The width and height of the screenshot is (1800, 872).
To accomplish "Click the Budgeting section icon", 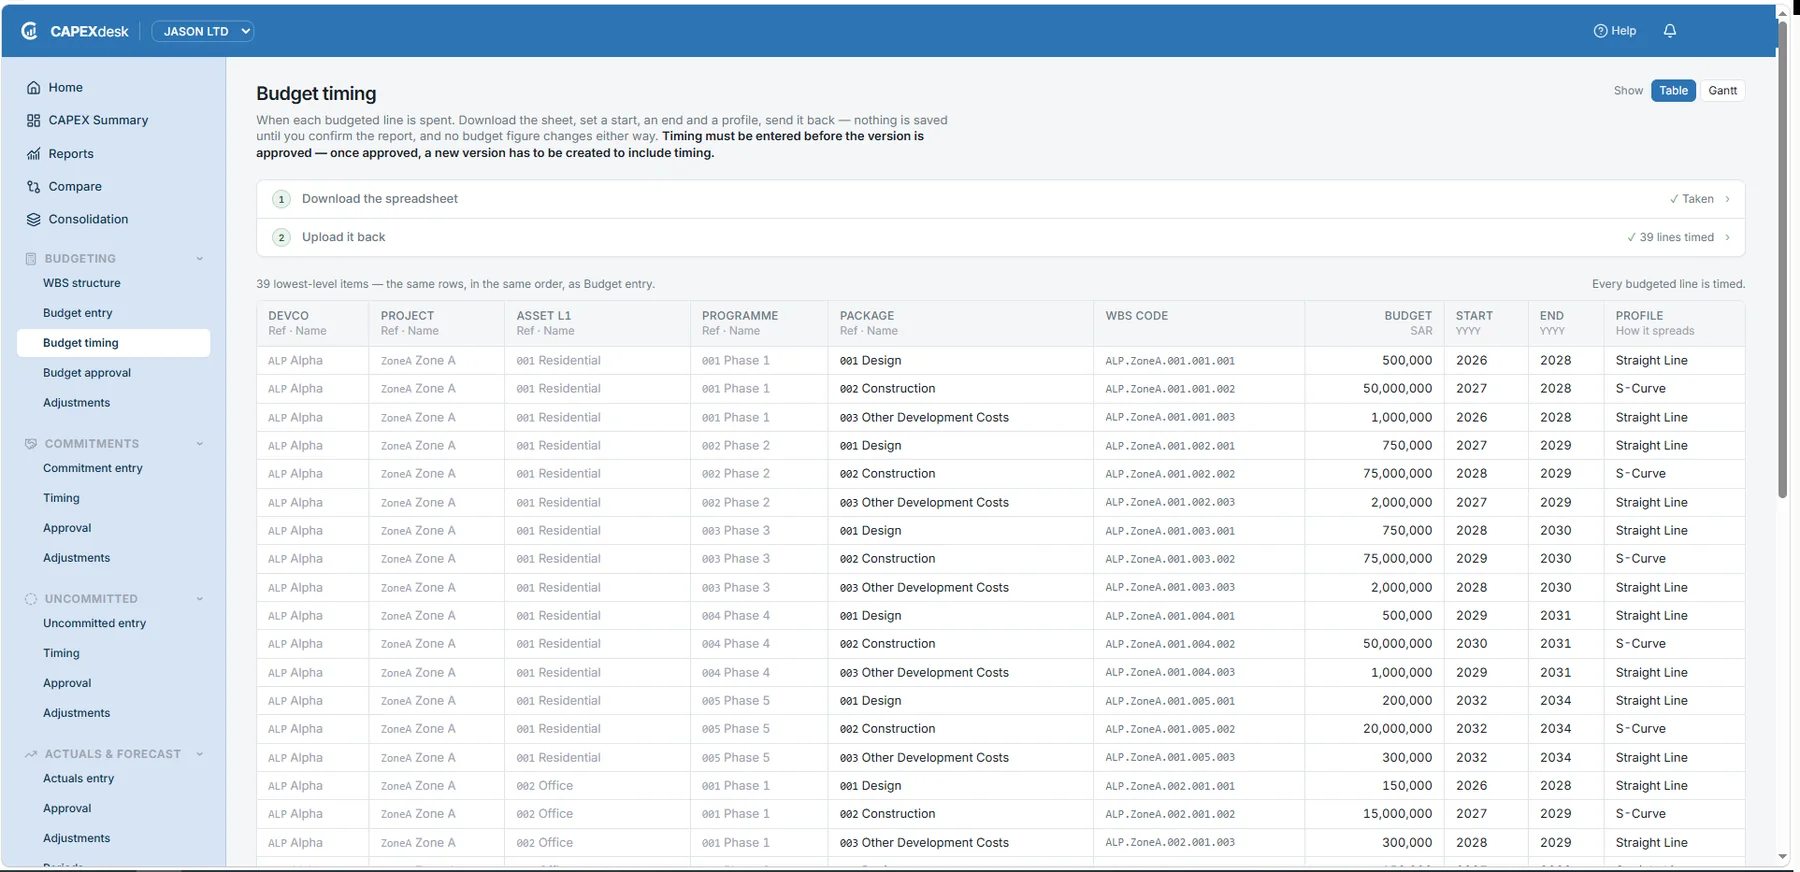I will (31, 259).
